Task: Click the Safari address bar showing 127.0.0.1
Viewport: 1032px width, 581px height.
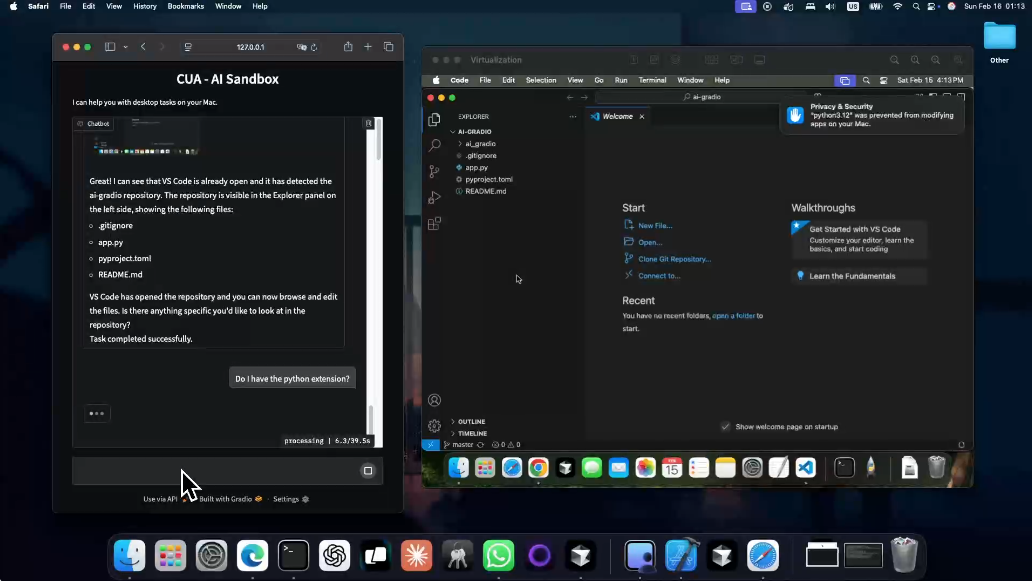Action: point(250,47)
